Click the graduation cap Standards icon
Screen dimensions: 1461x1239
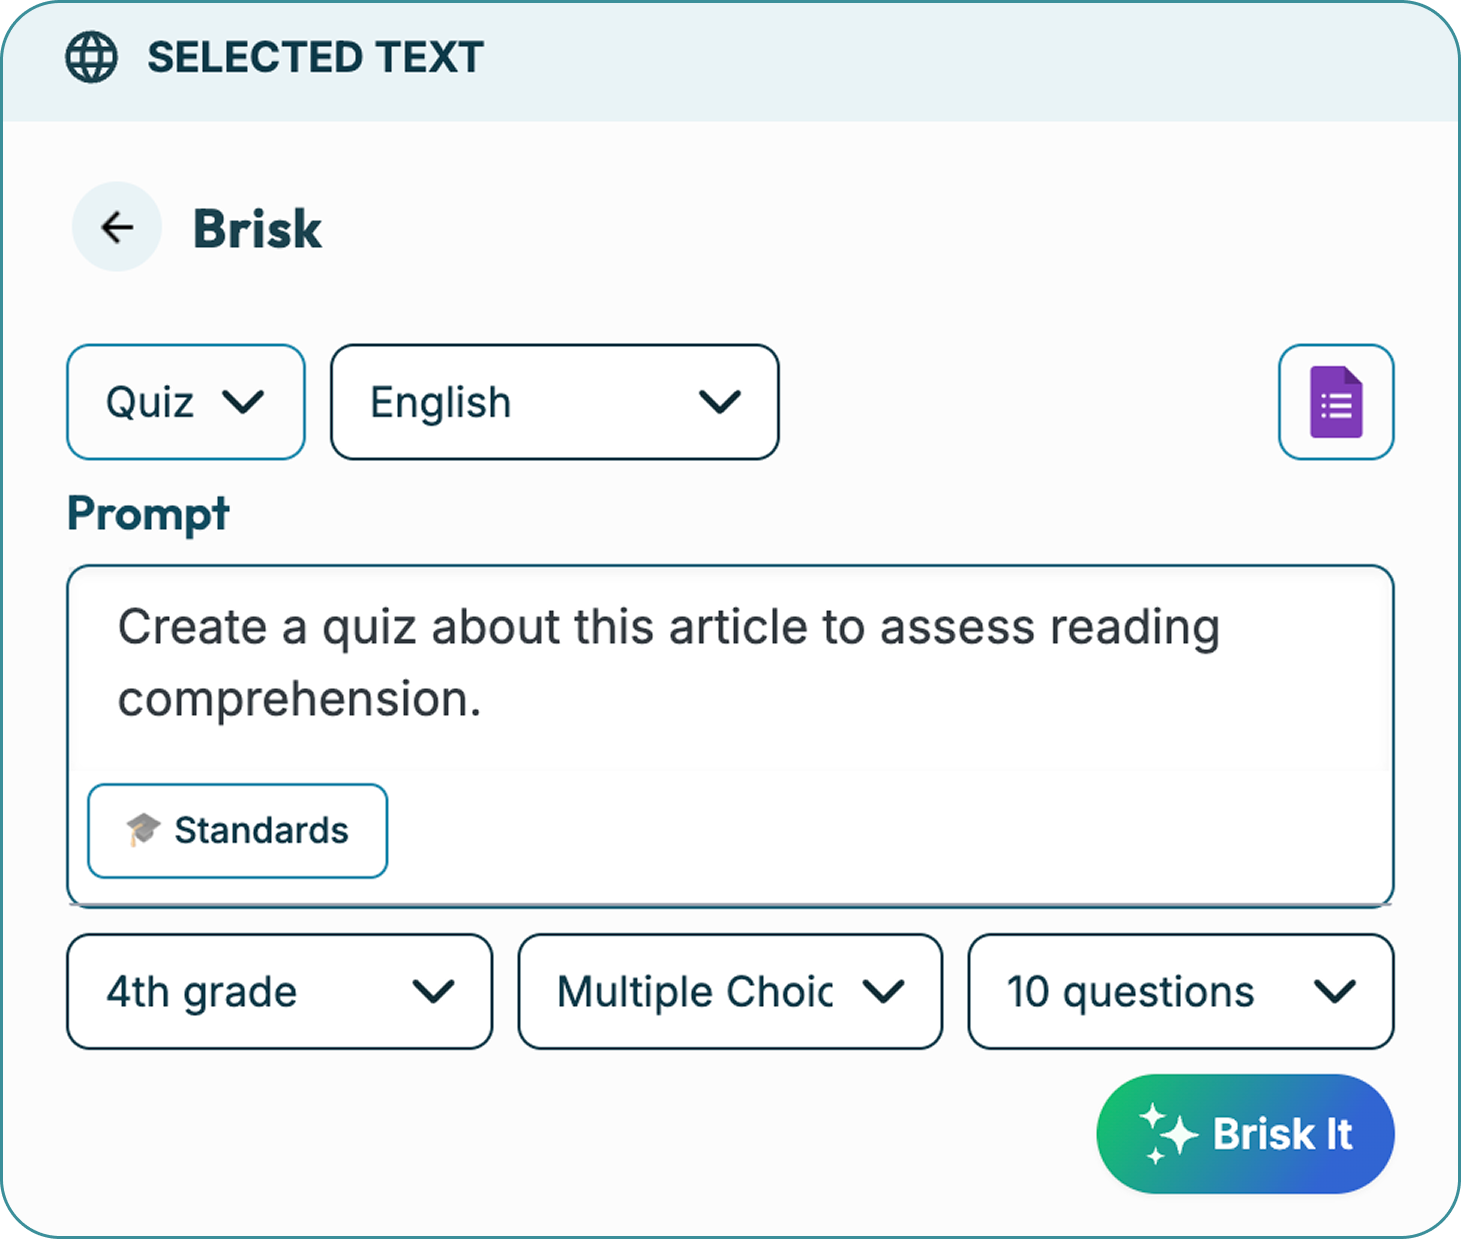coord(143,830)
